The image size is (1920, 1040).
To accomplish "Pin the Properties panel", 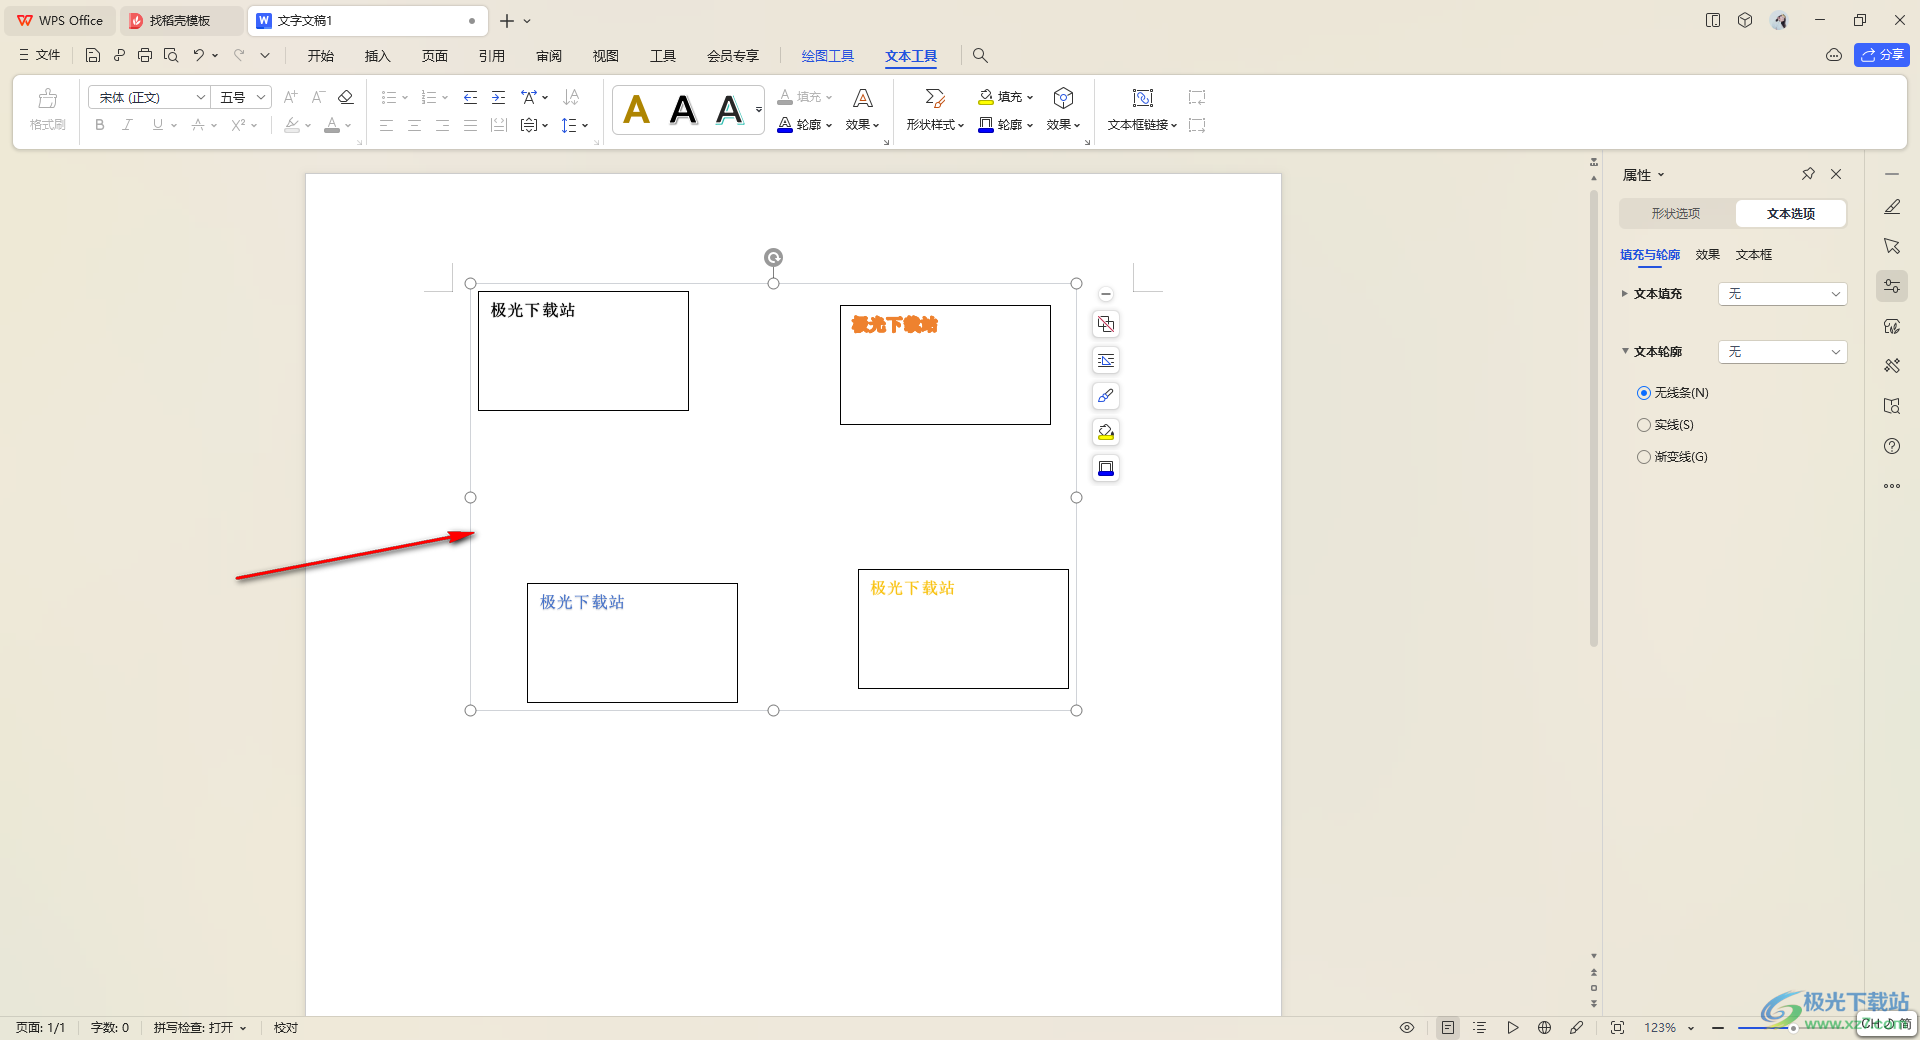I will click(x=1808, y=174).
